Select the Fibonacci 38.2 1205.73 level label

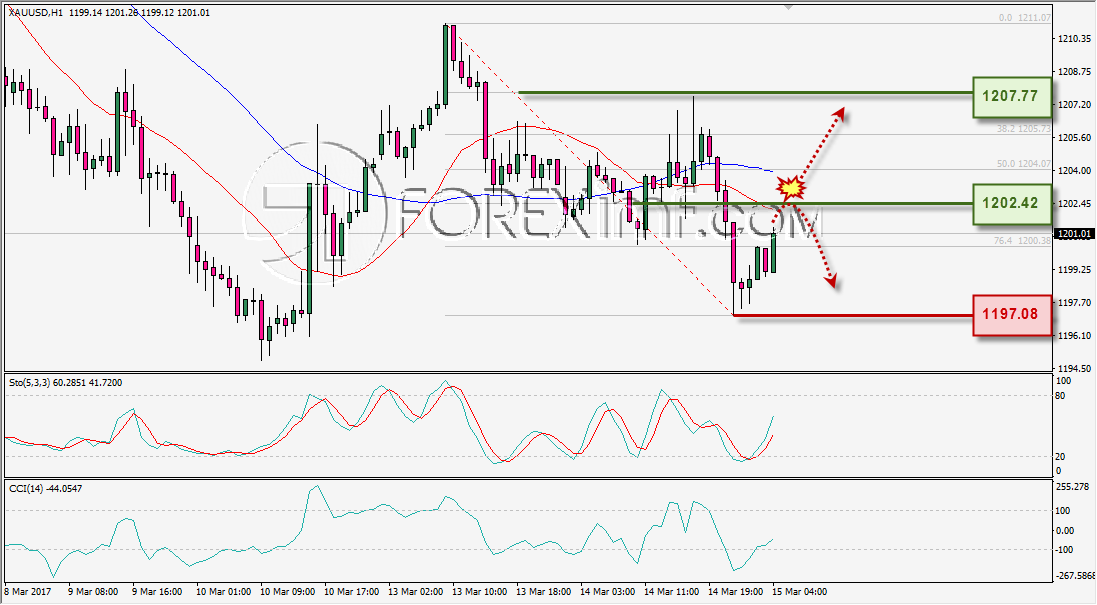(1024, 129)
